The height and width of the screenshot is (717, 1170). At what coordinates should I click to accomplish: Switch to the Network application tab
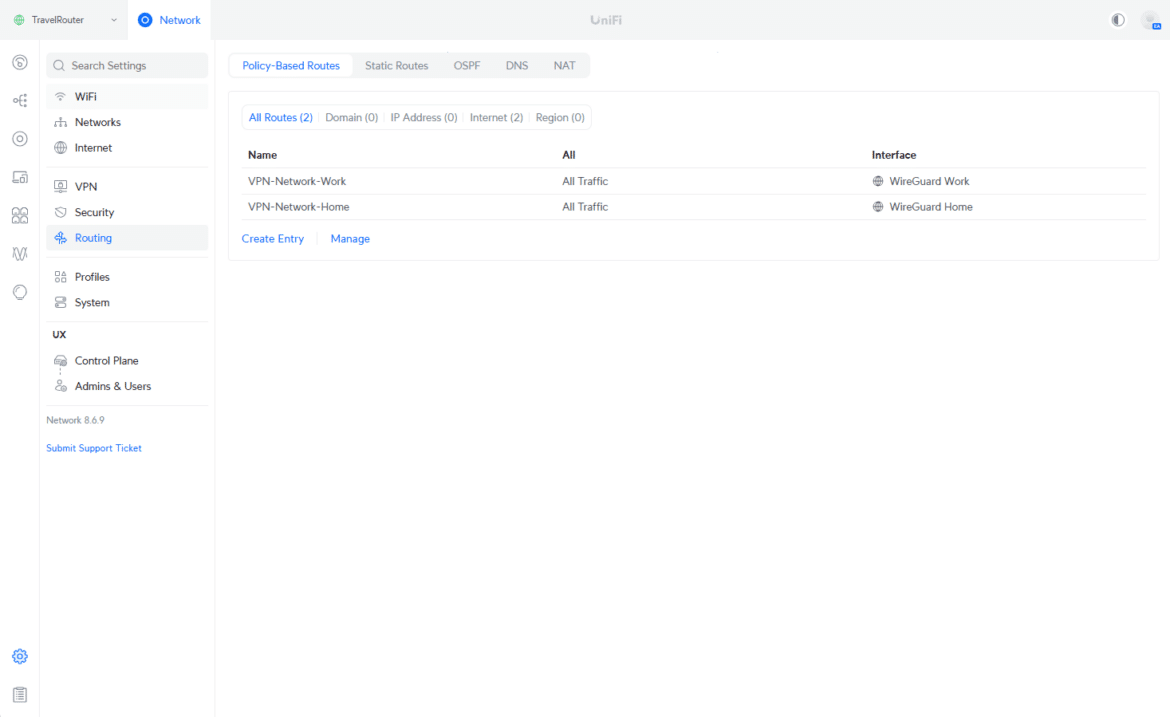click(169, 20)
